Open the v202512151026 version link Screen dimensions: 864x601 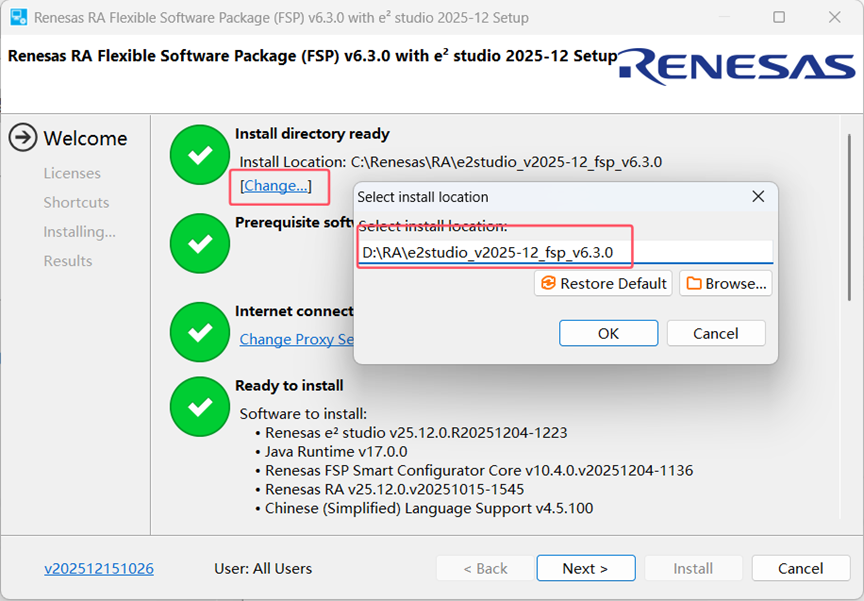coord(99,568)
